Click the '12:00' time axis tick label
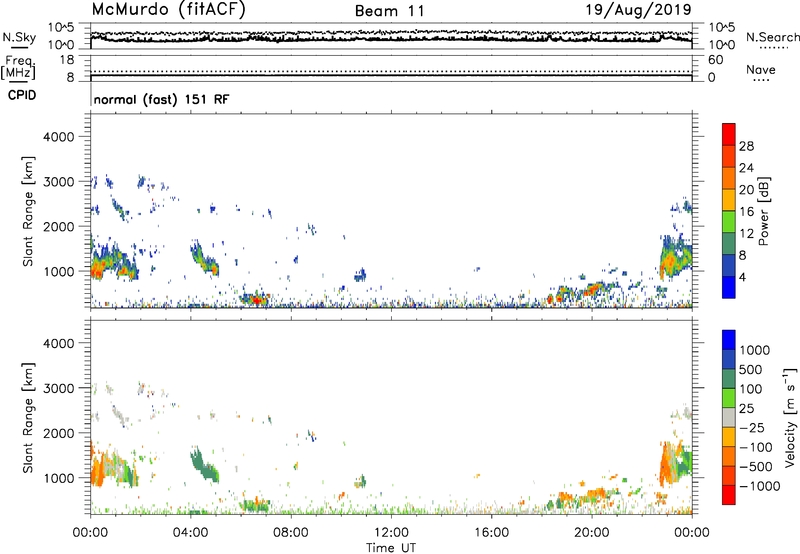This screenshot has height=554, width=800. [391, 533]
